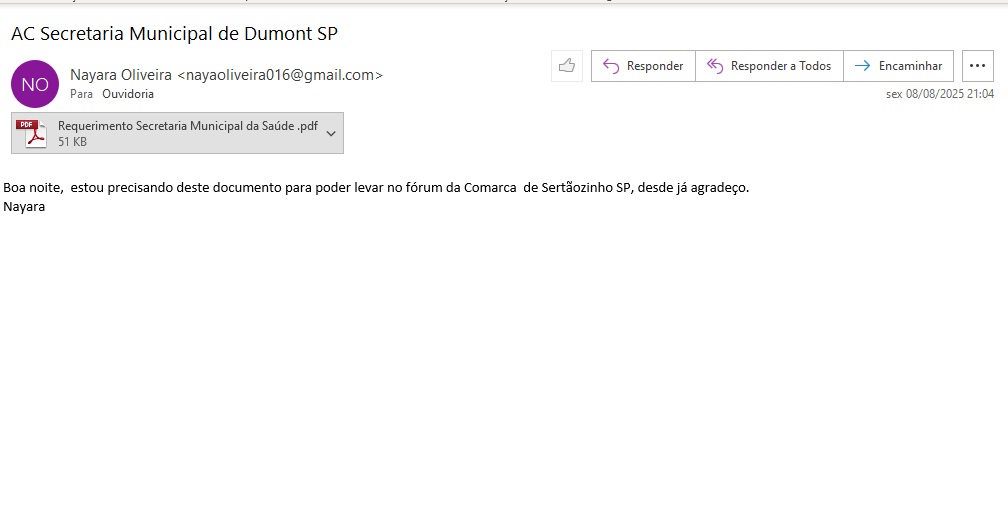This screenshot has height=528, width=1008.
Task: Expand the PDF attachment dropdown chevron
Action: pos(331,134)
